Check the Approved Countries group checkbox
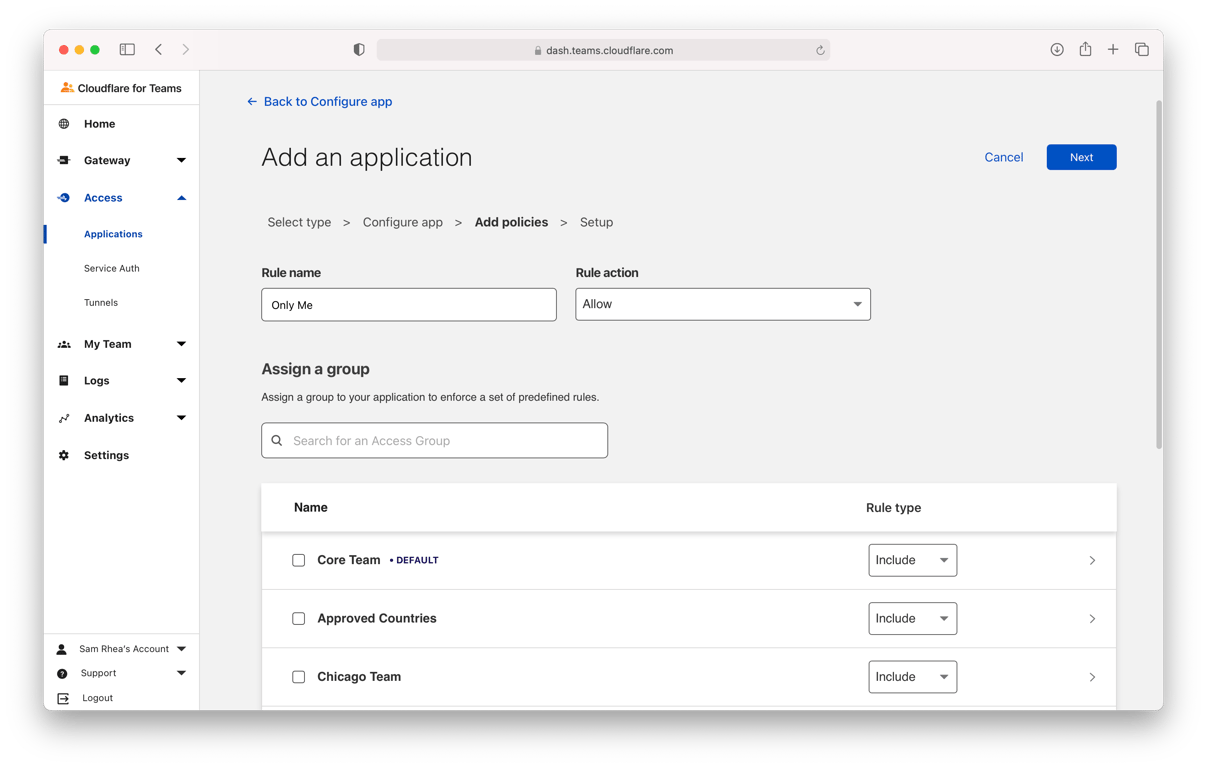This screenshot has width=1207, height=768. pyautogui.click(x=298, y=619)
